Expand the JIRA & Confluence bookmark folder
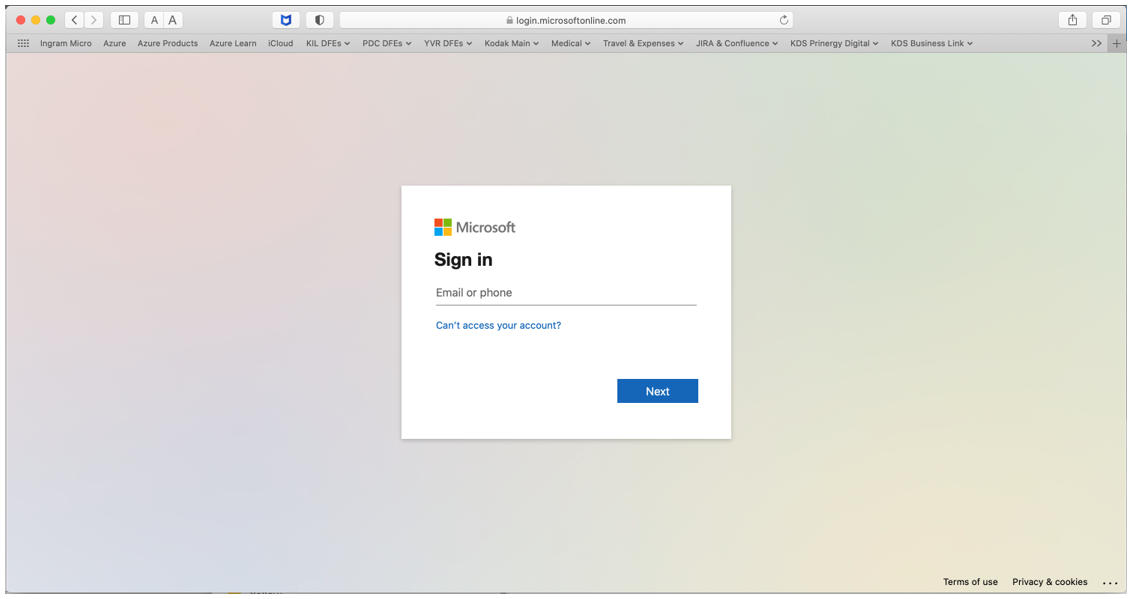This screenshot has width=1133, height=599. pos(737,43)
